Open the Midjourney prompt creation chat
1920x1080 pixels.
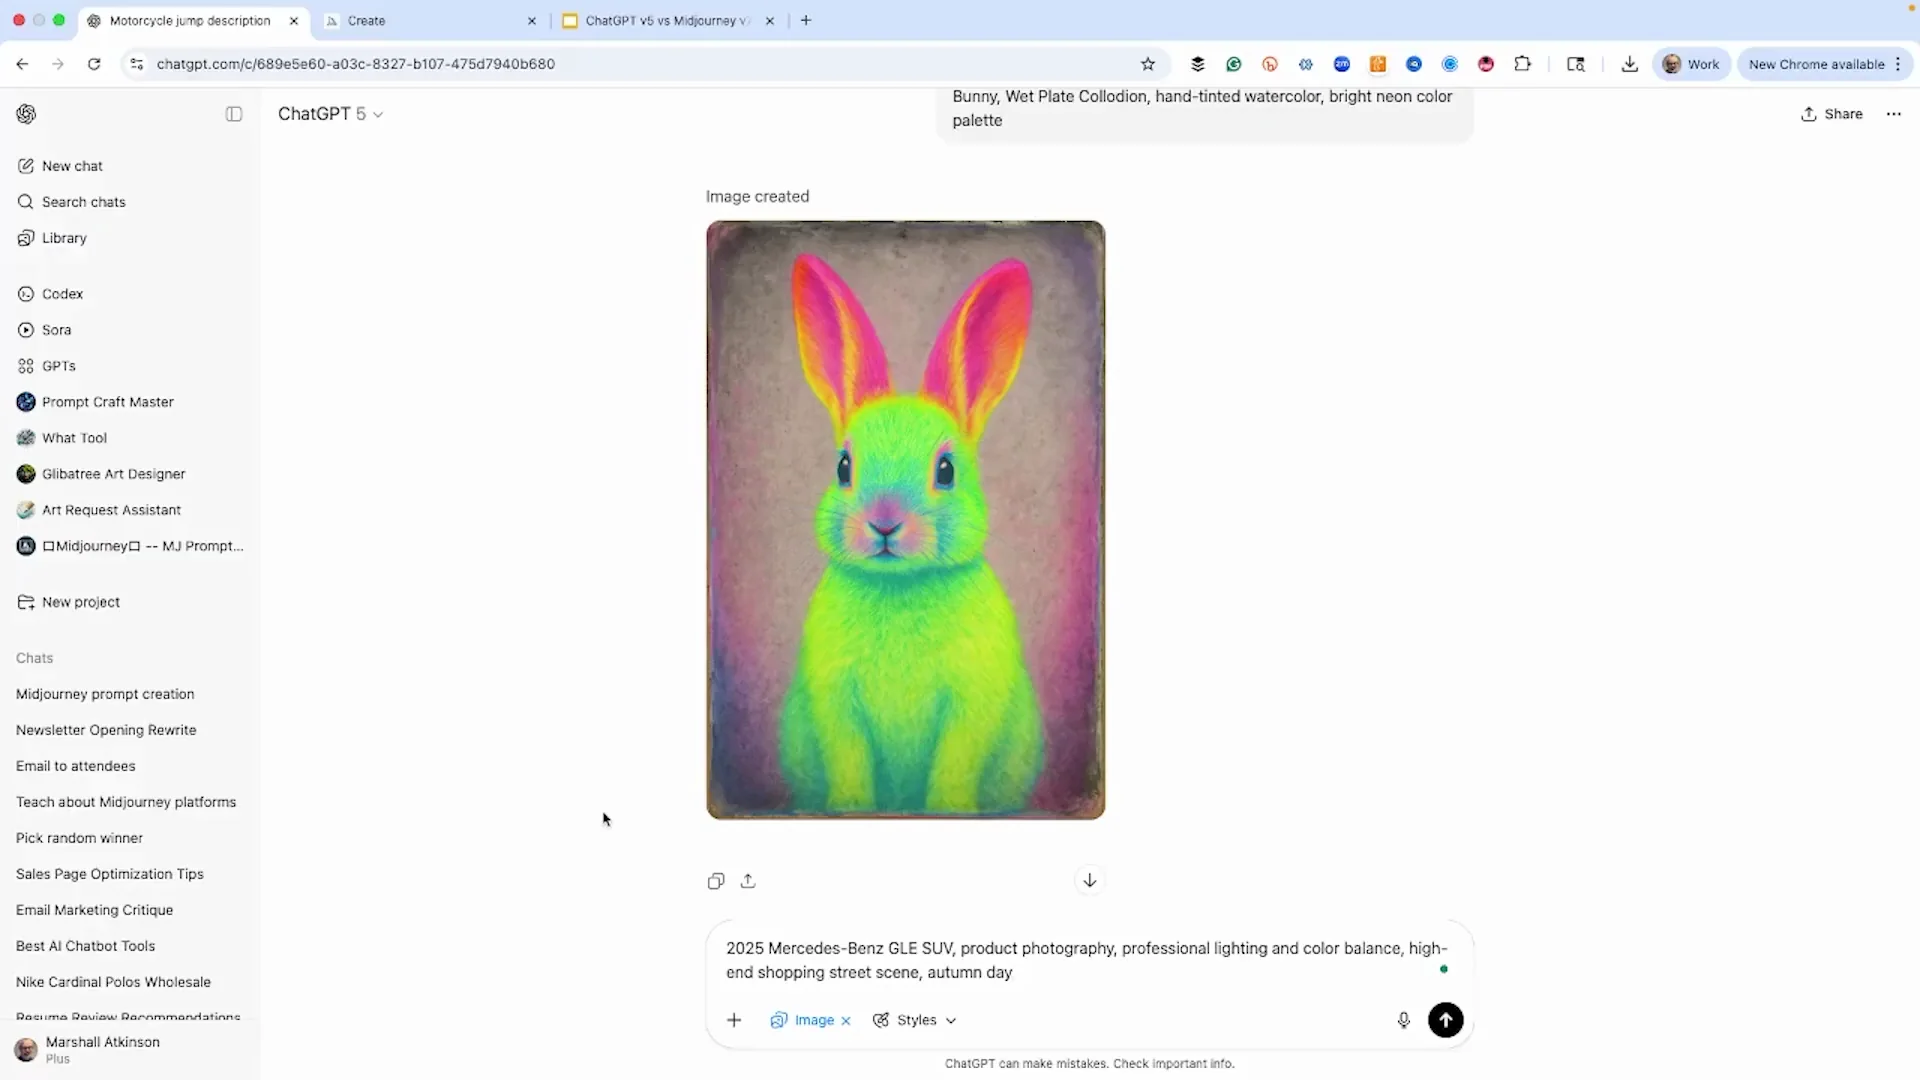pyautogui.click(x=105, y=693)
